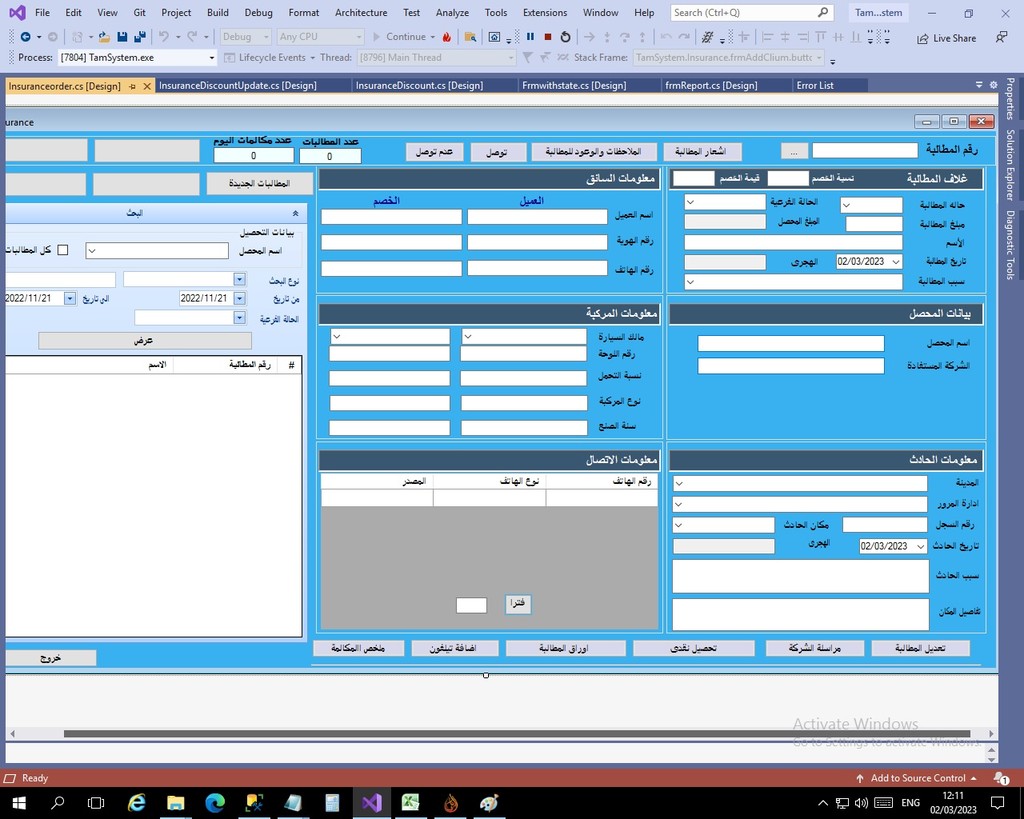Image resolution: width=1024 pixels, height=819 pixels.
Task: Switch to InsuranceDiscount.cs [Design] tab
Action: pos(419,86)
